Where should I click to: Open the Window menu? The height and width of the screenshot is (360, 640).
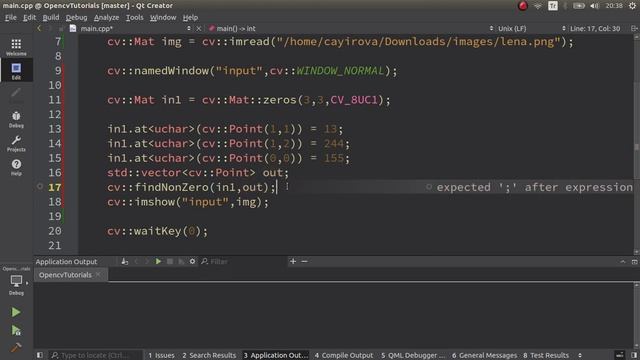163,17
